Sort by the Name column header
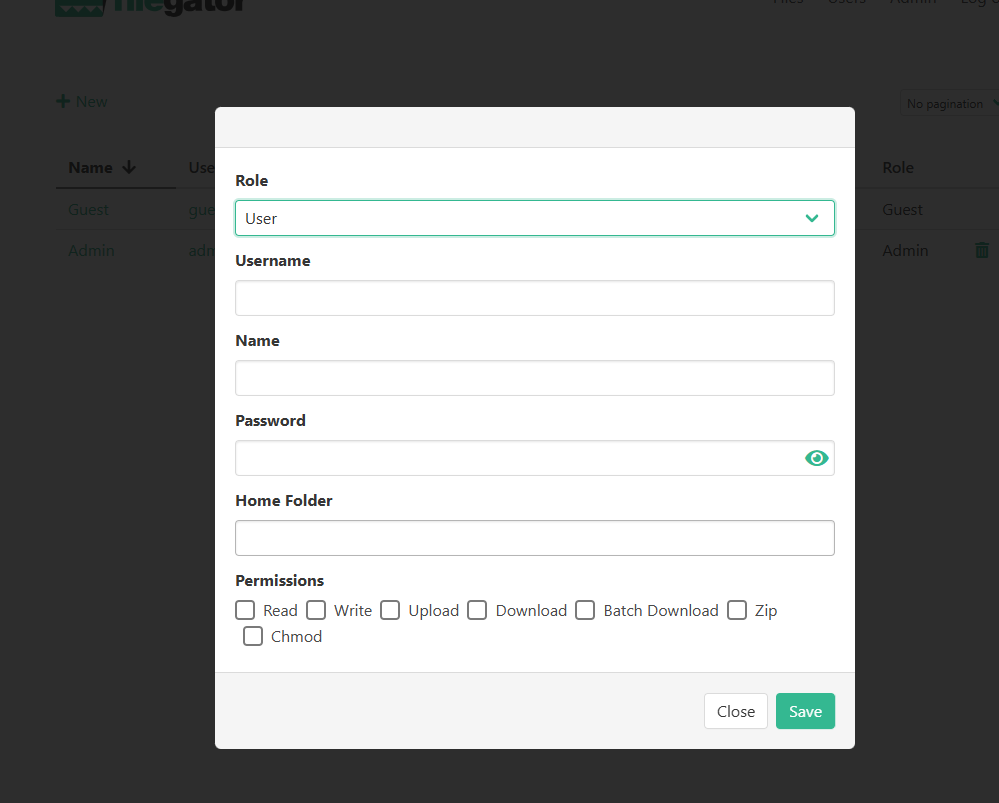Image resolution: width=999 pixels, height=803 pixels. point(90,168)
